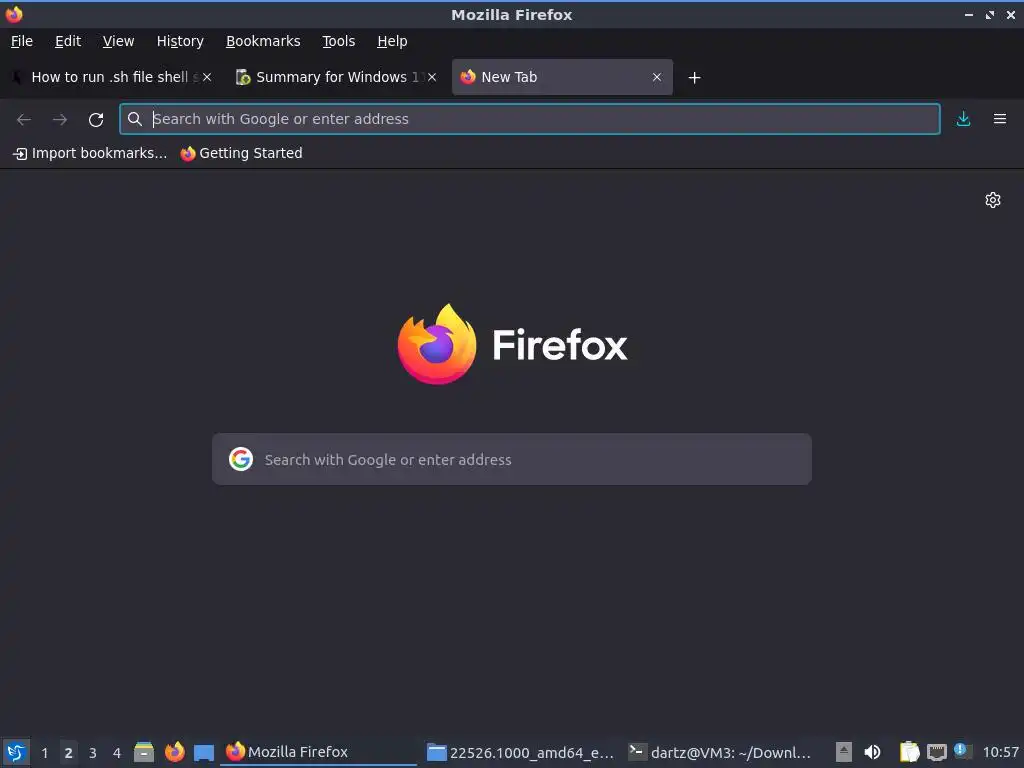Viewport: 1024px width, 768px height.
Task: Close the New Tab tab
Action: (657, 77)
